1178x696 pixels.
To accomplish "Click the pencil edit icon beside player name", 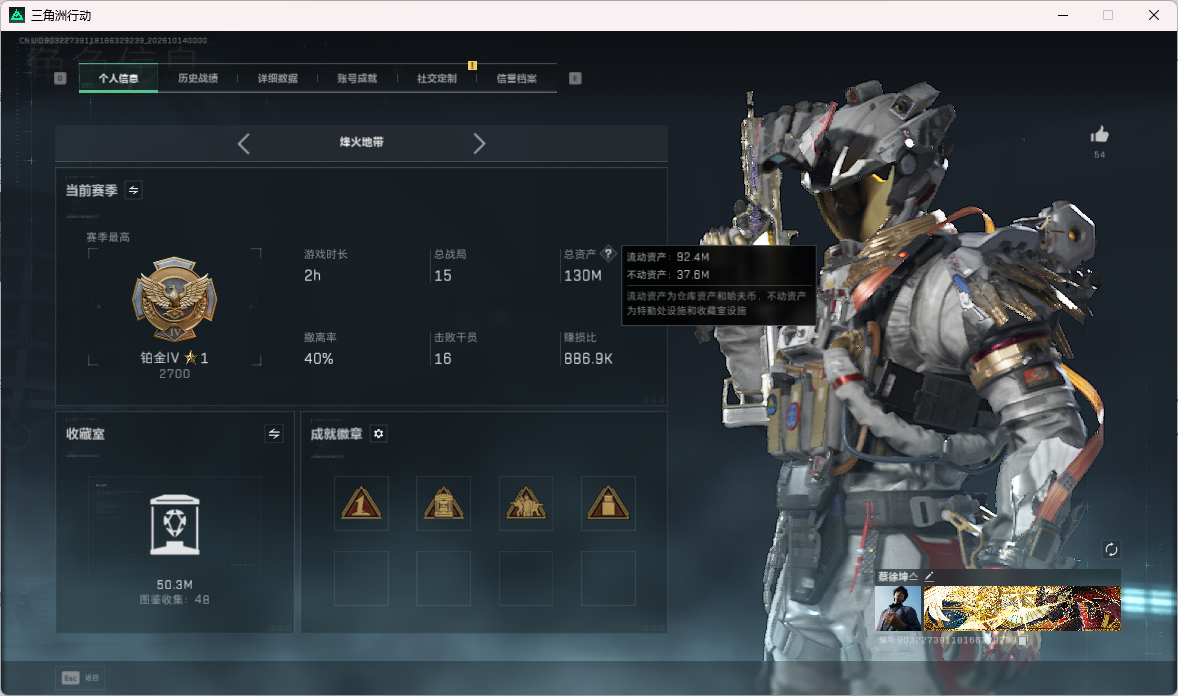I will (x=929, y=576).
